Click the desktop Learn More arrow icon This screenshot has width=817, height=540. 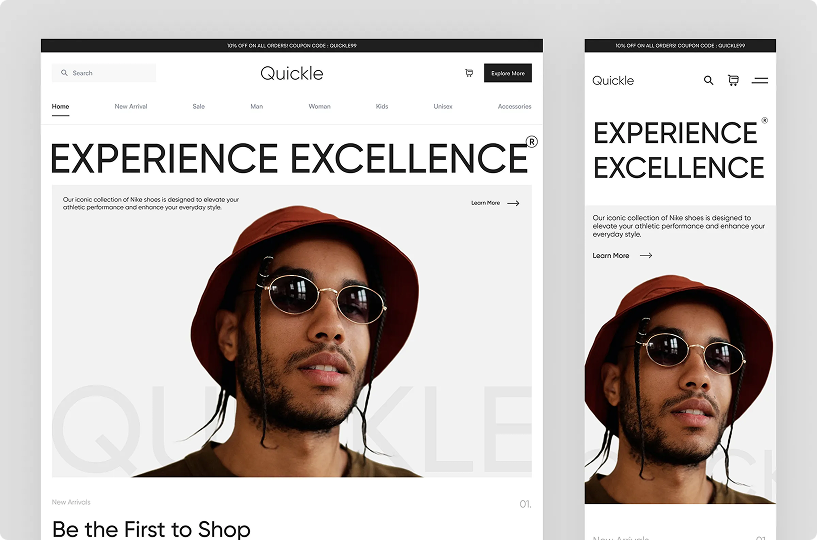pyautogui.click(x=513, y=203)
